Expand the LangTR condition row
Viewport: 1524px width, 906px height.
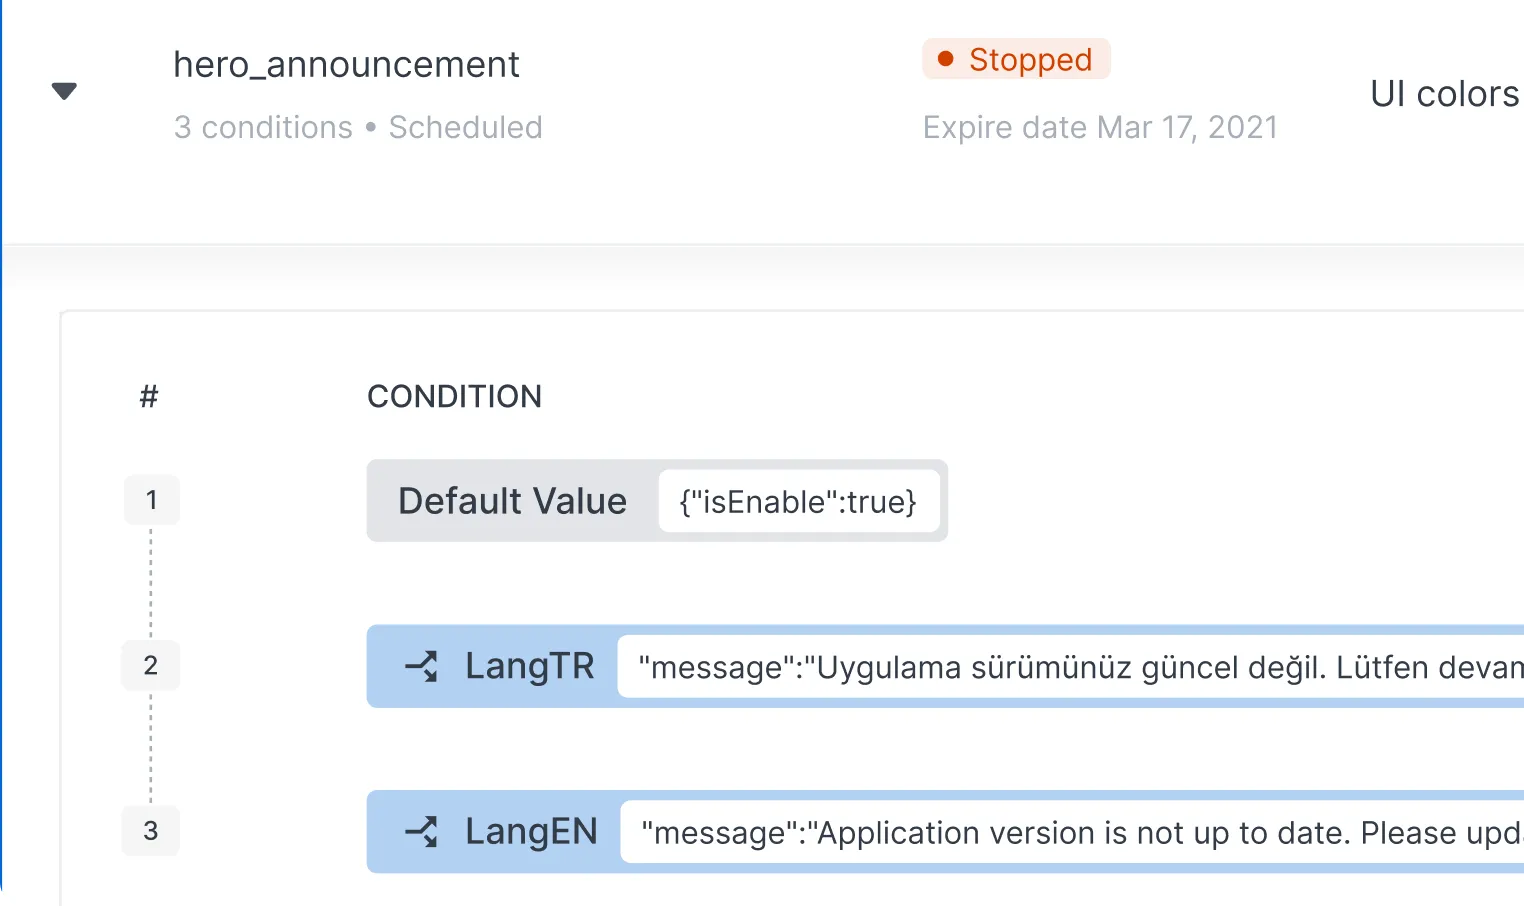530,666
